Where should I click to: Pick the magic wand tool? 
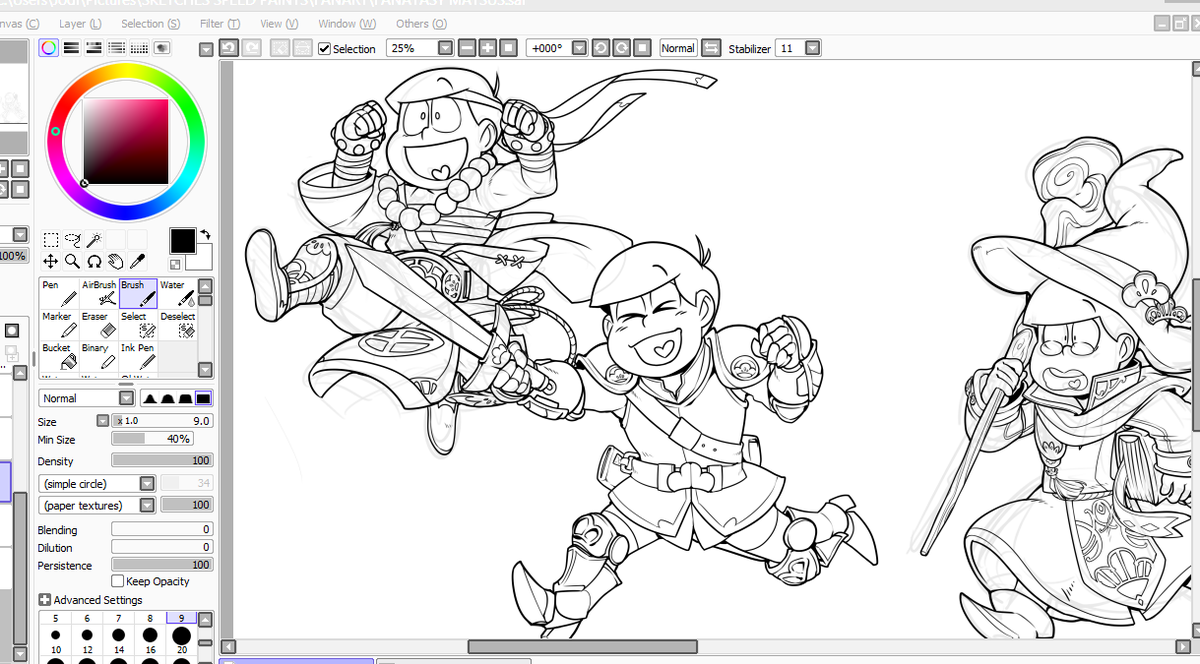pyautogui.click(x=93, y=239)
